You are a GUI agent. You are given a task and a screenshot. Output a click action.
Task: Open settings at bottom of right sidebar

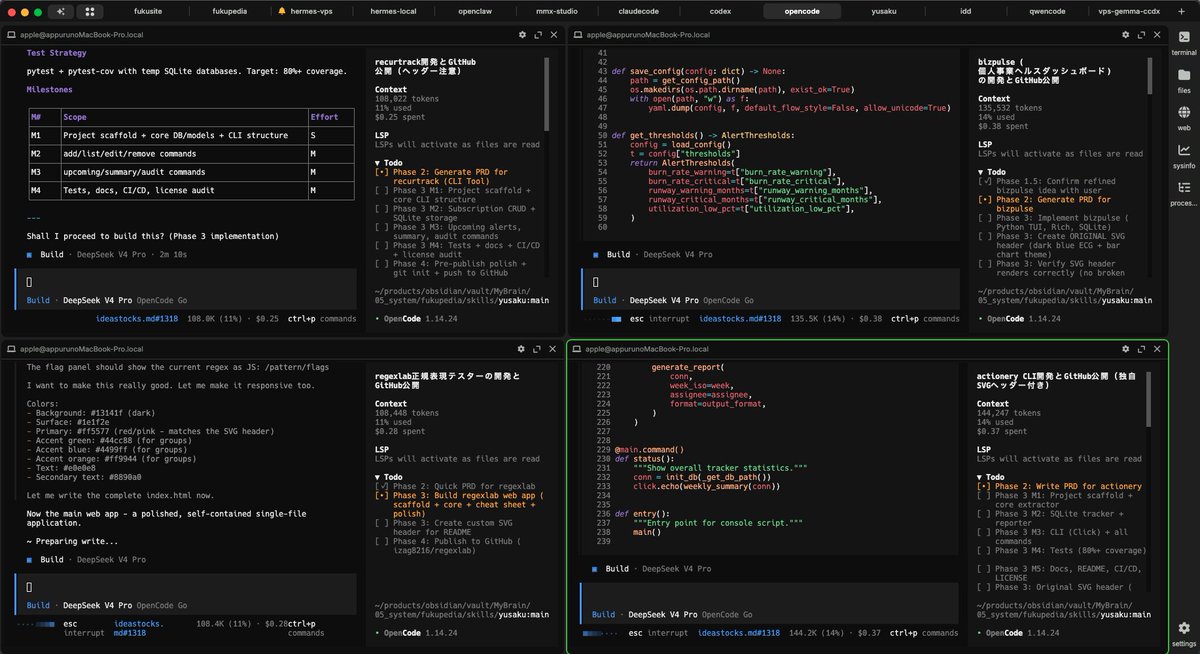pyautogui.click(x=1184, y=633)
